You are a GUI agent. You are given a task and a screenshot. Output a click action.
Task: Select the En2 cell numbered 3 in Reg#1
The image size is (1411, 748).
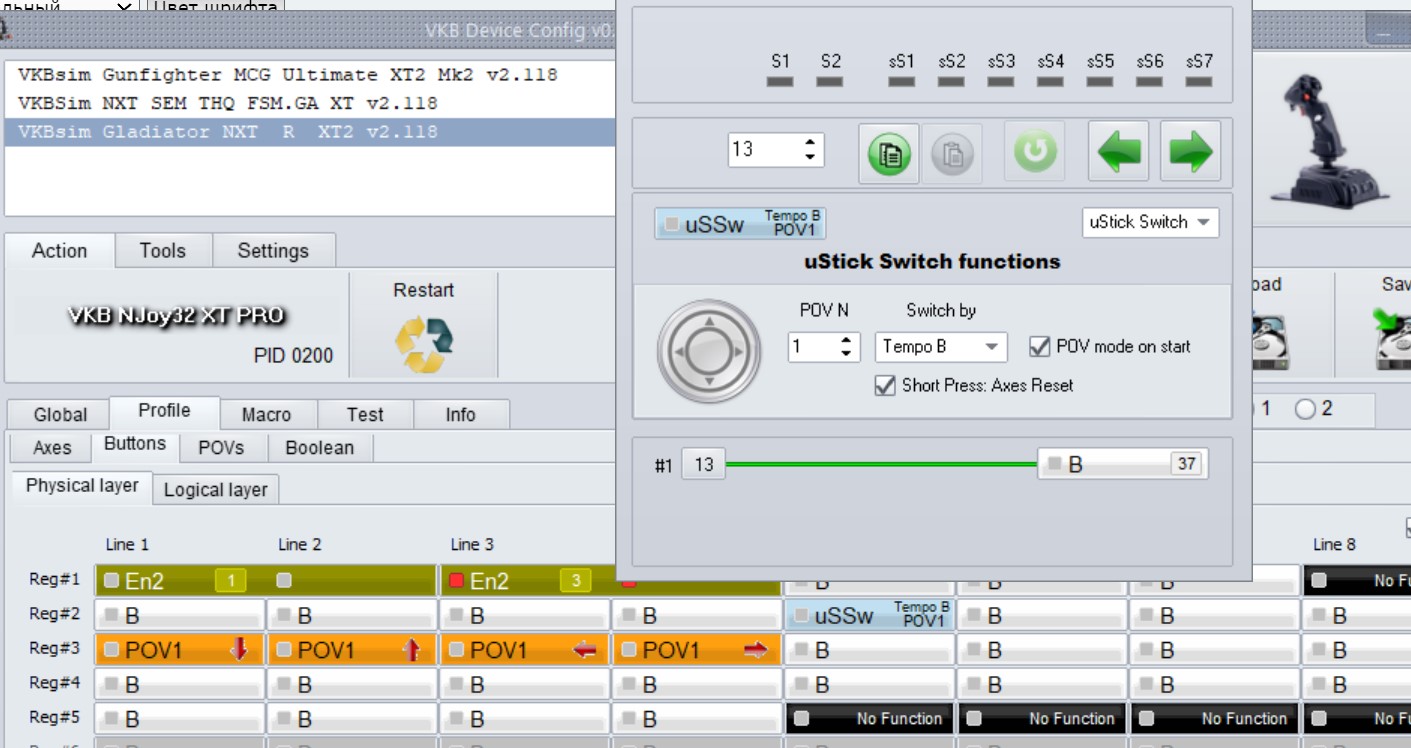[525, 581]
